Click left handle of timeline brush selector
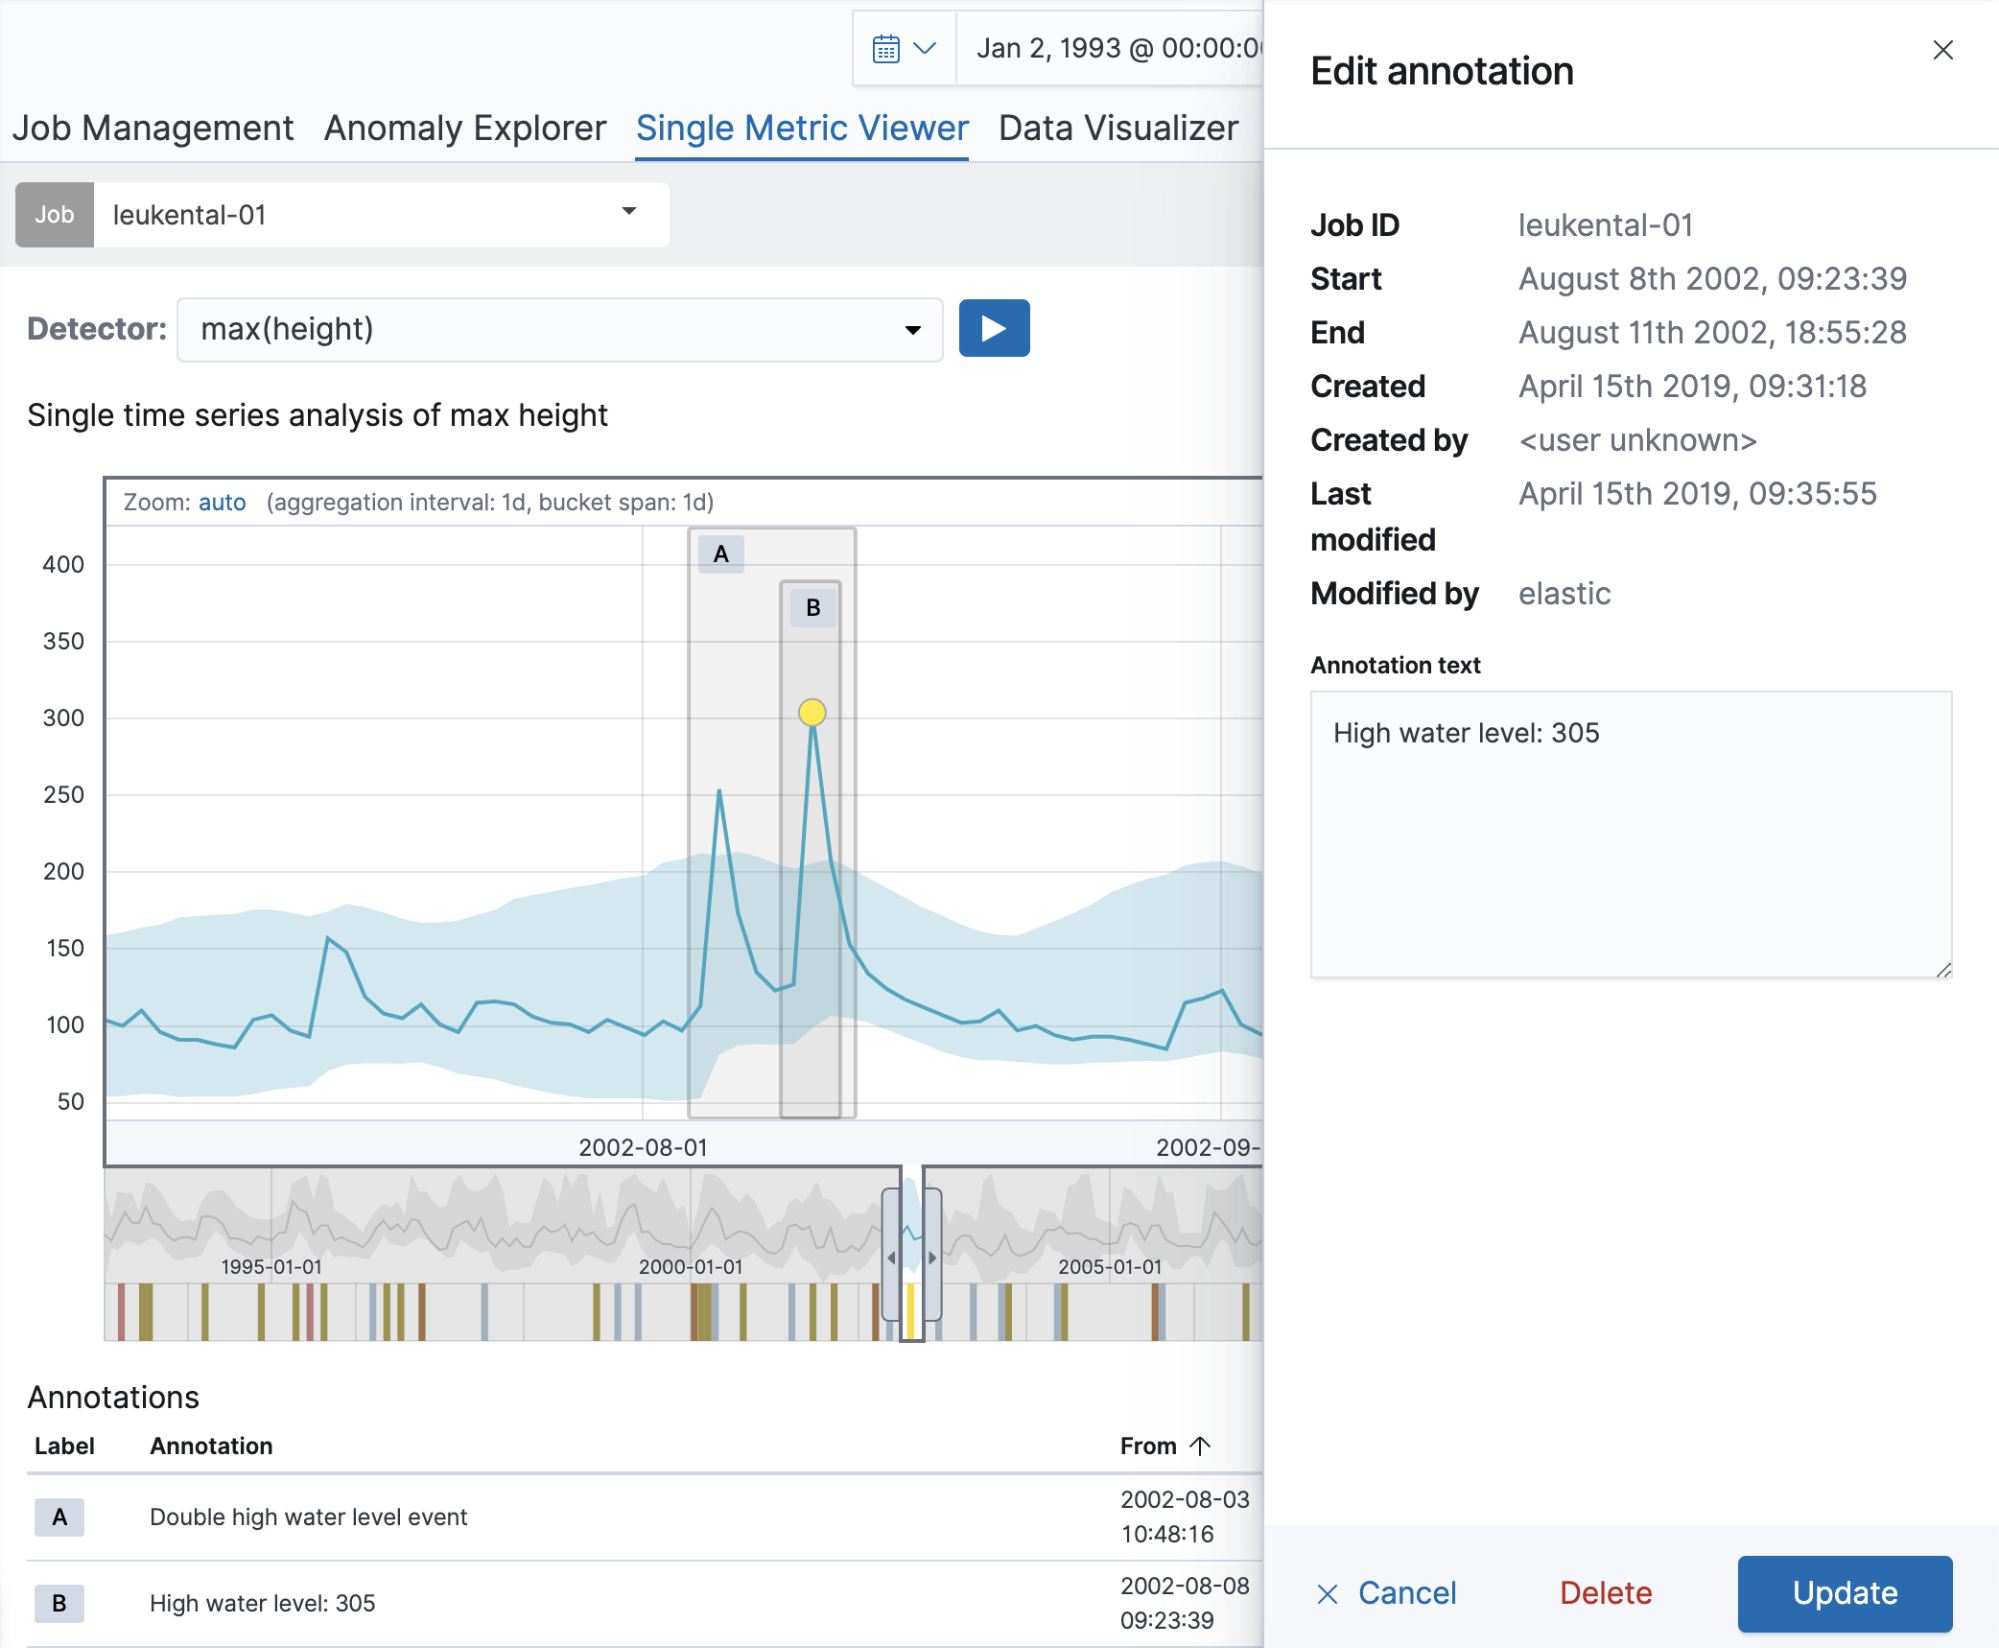The width and height of the screenshot is (1999, 1648). 891,1256
